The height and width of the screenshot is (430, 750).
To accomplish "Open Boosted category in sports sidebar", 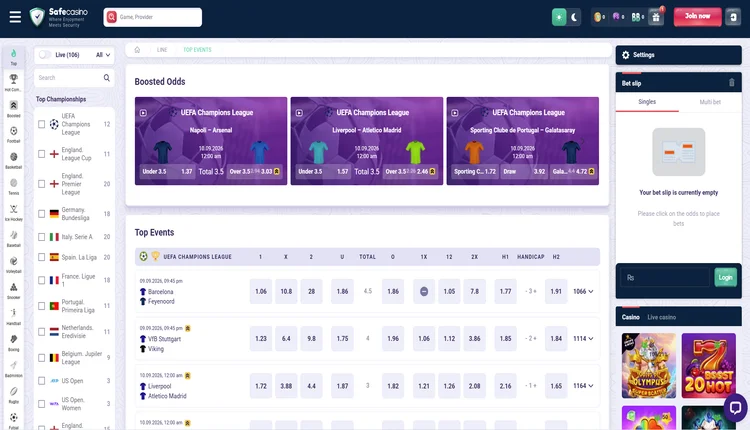I will tap(13, 109).
